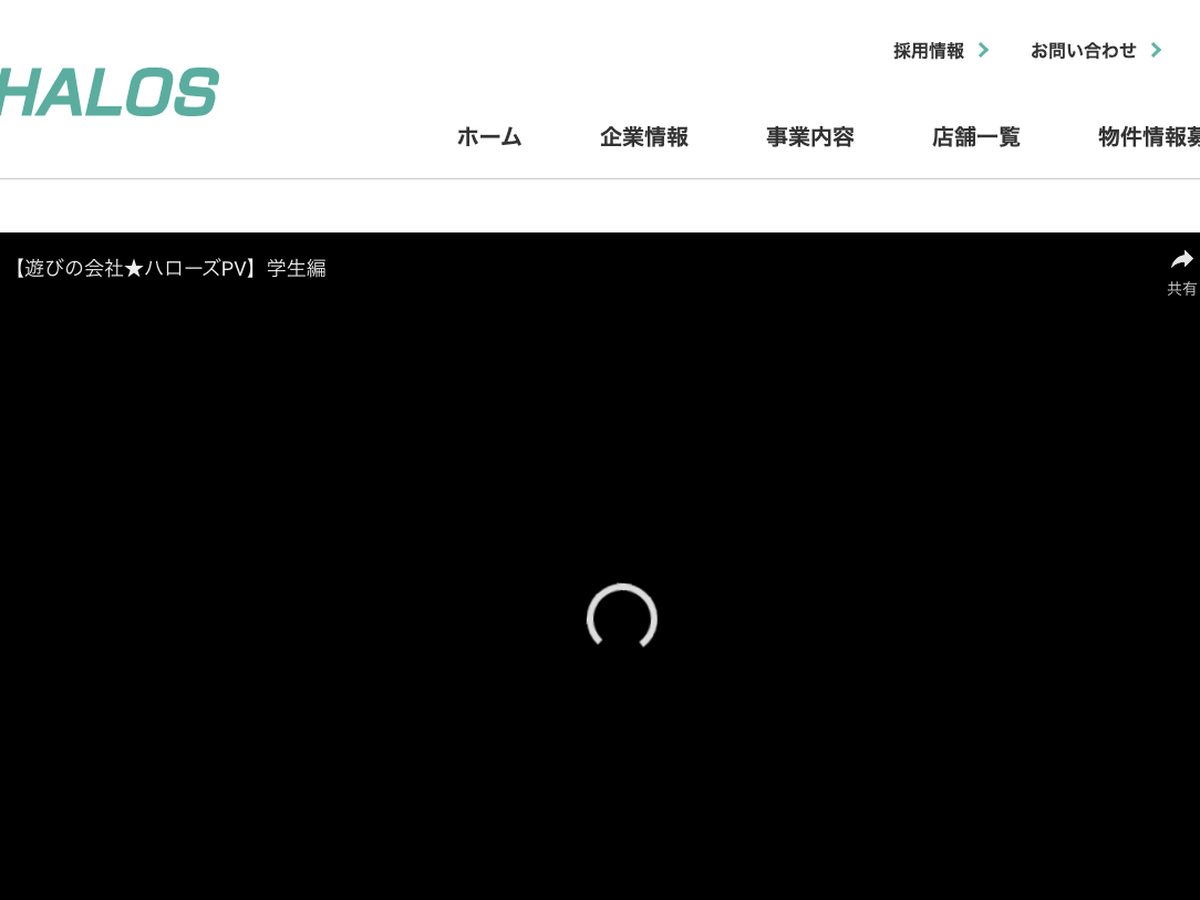The width and height of the screenshot is (1200, 900).
Task: Select 企業情報 in the navigation bar
Action: coord(644,137)
